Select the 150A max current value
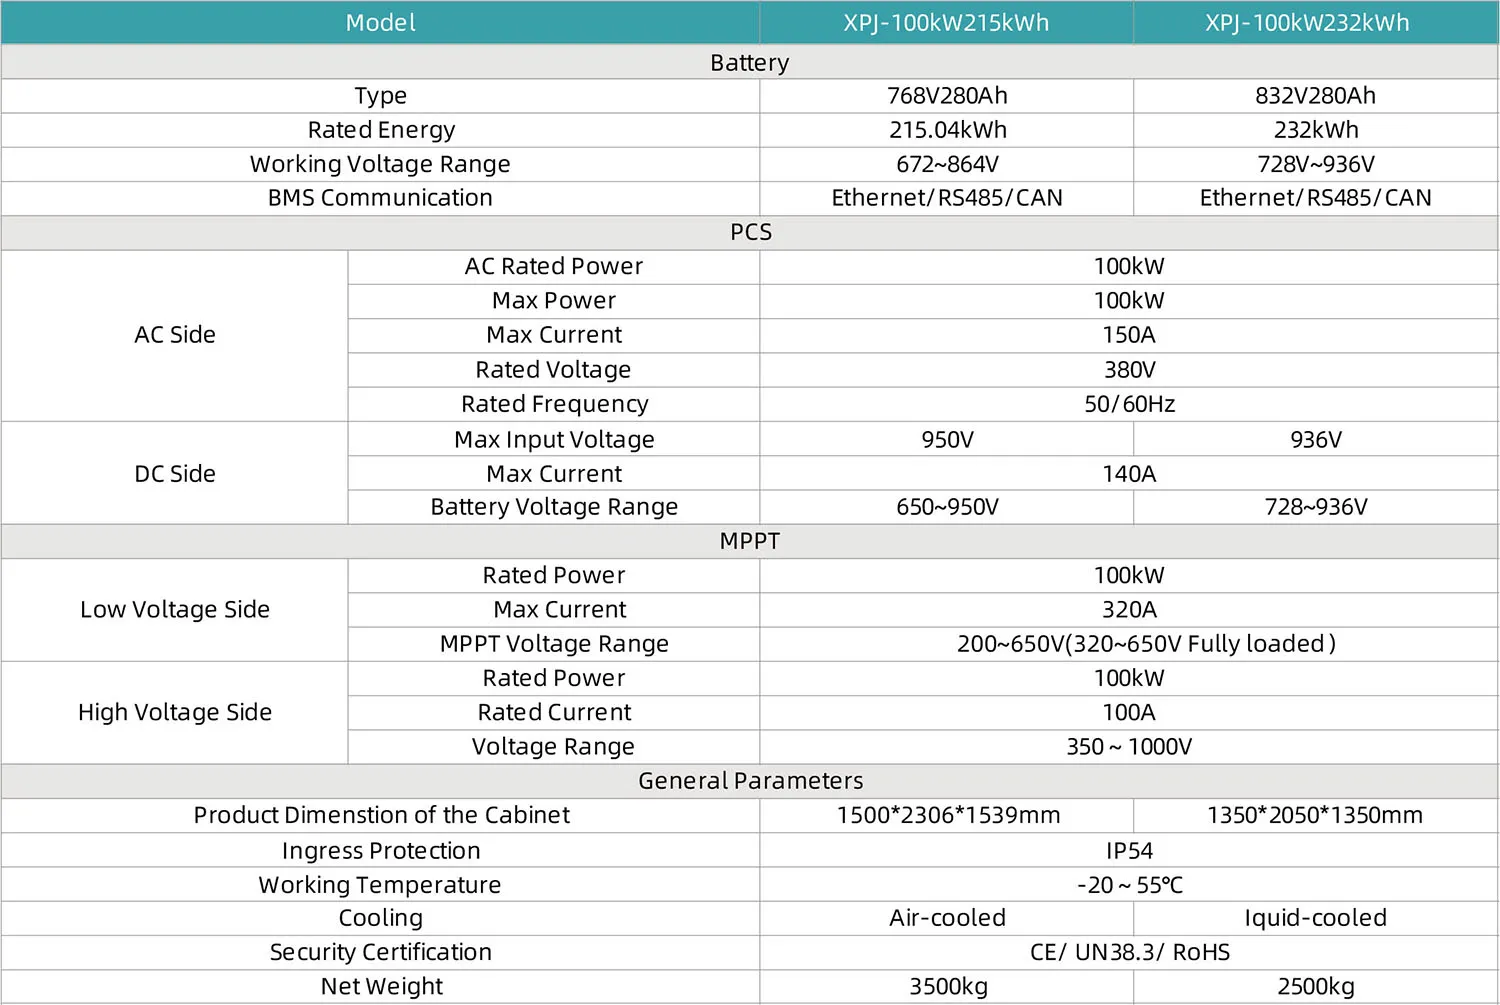The height and width of the screenshot is (1005, 1500). pyautogui.click(x=1129, y=335)
